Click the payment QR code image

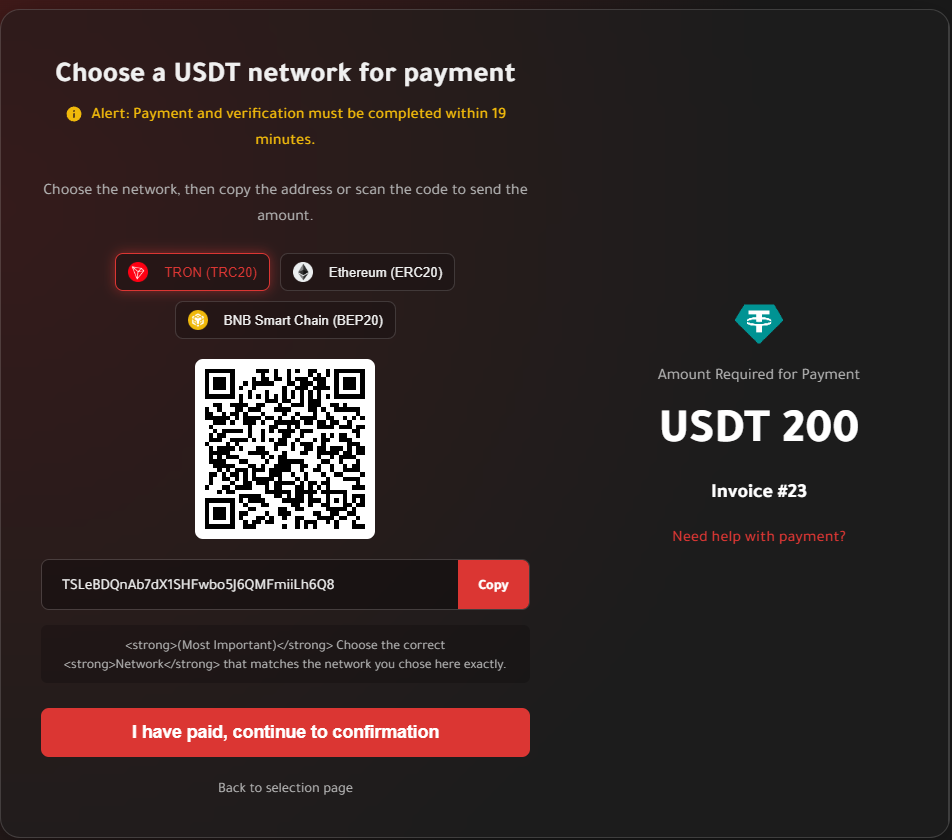coord(285,449)
